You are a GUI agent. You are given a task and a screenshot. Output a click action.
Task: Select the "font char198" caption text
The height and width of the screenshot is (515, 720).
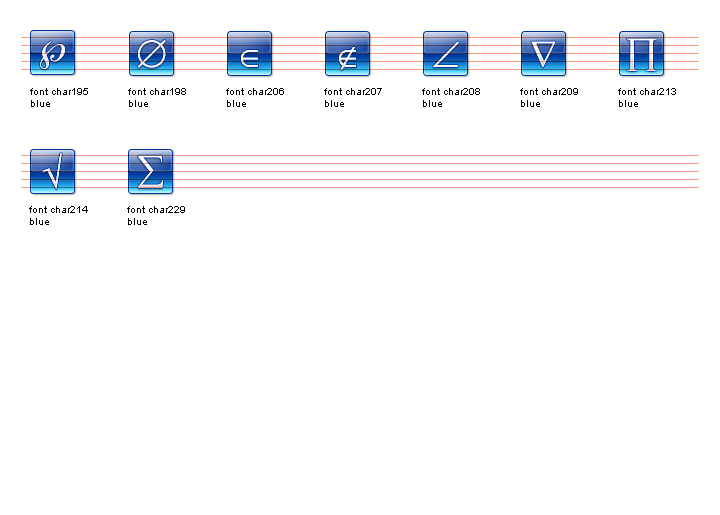[x=157, y=92]
